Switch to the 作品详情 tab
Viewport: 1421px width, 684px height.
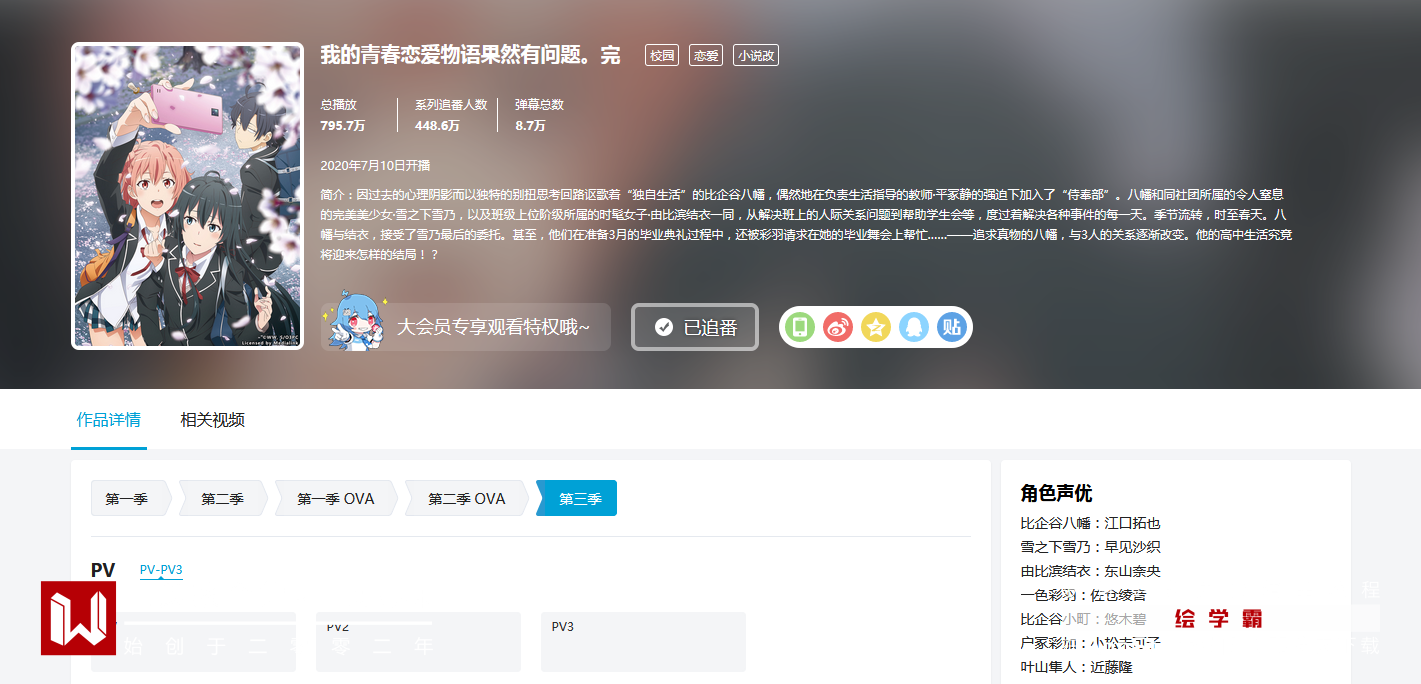109,420
